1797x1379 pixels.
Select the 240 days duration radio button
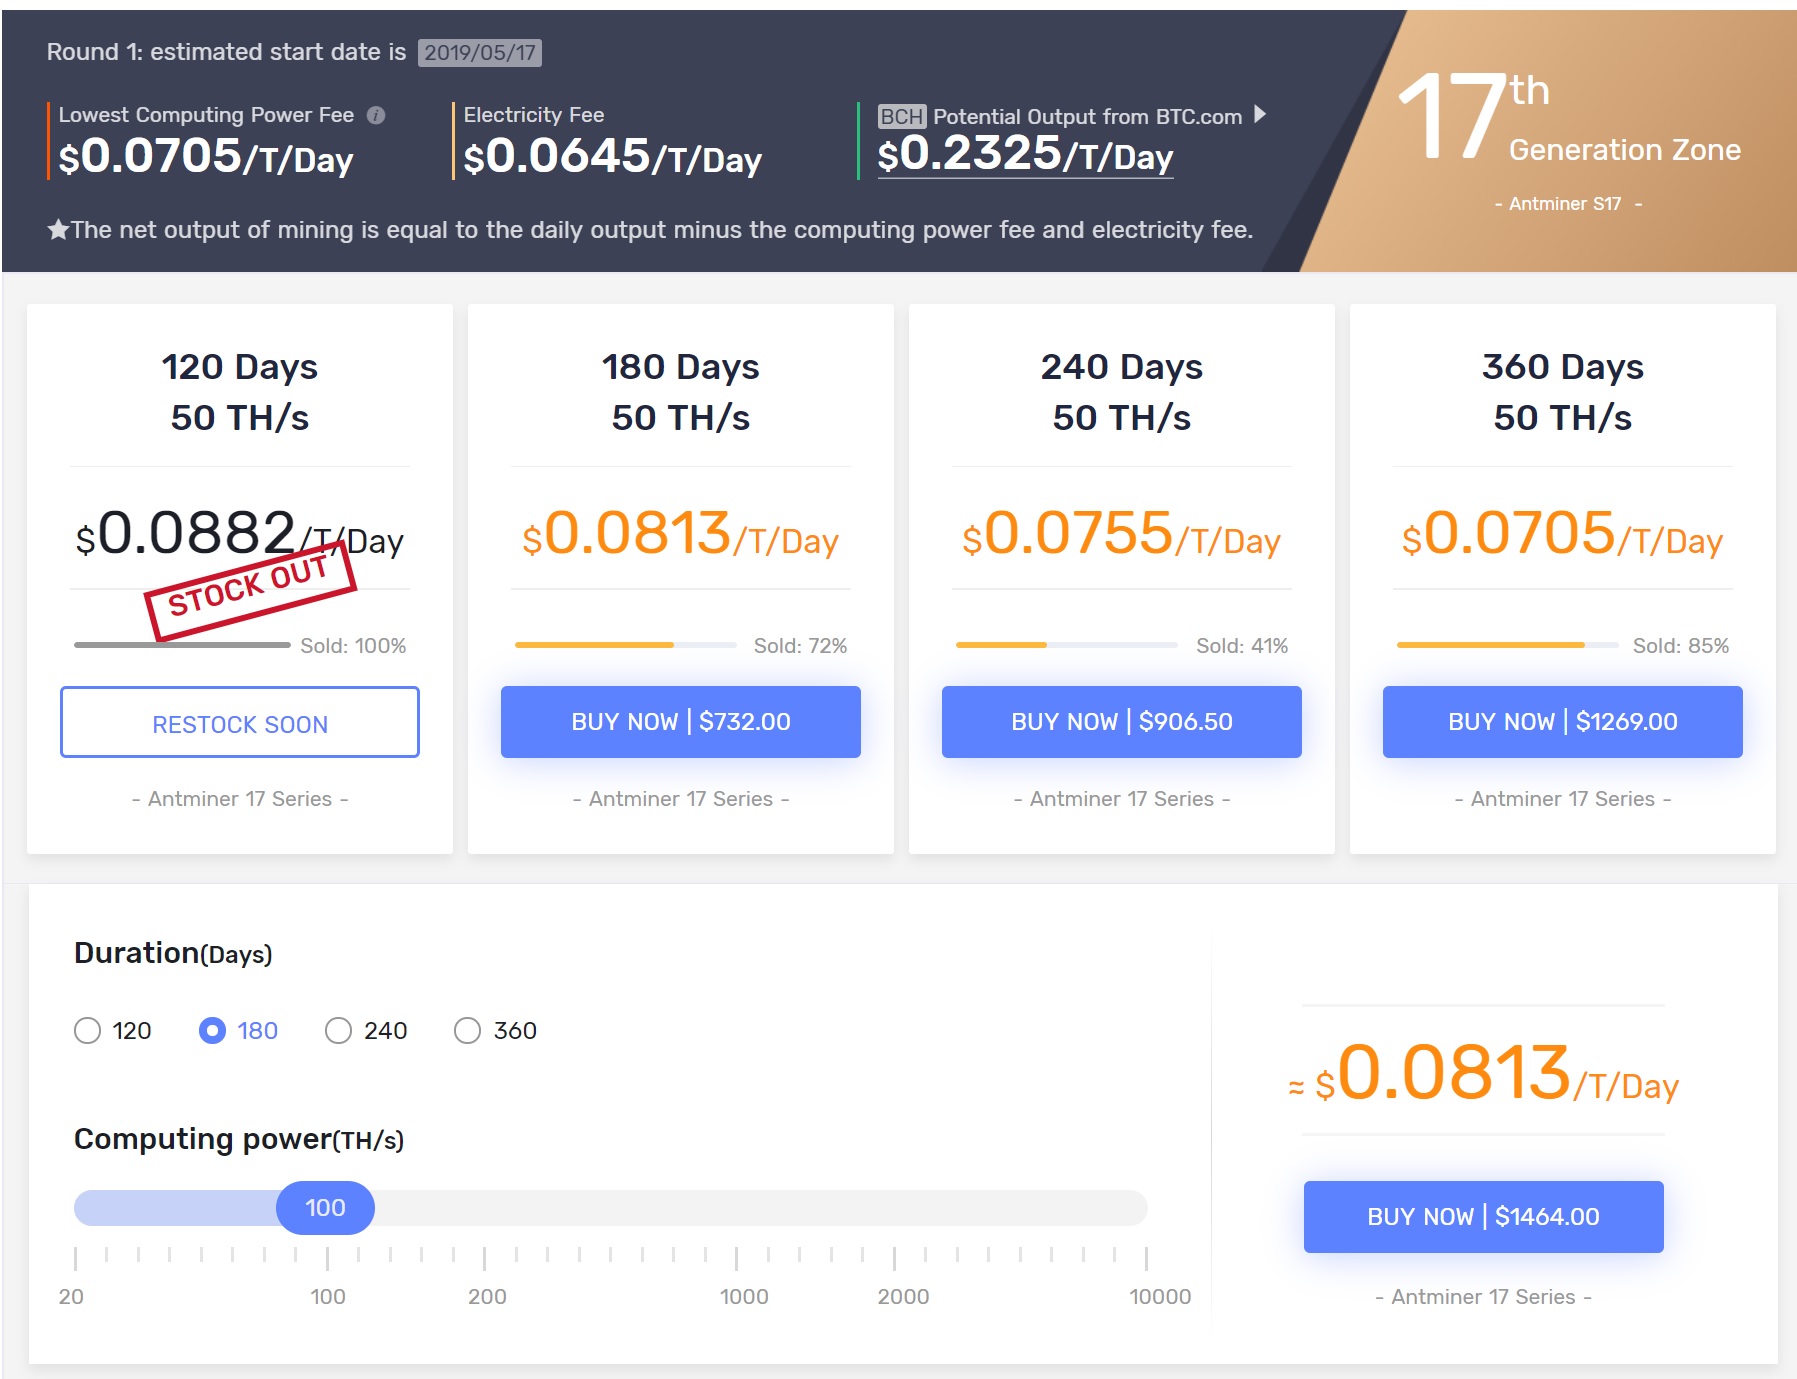[x=338, y=1030]
